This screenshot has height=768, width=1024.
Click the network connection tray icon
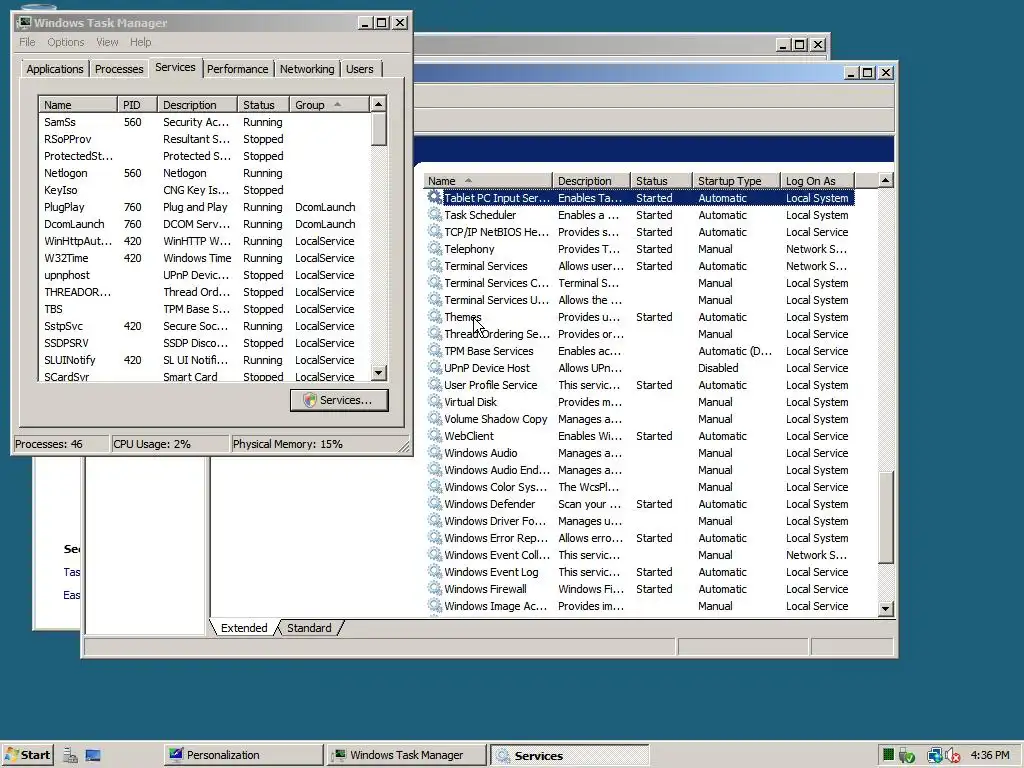(x=935, y=756)
